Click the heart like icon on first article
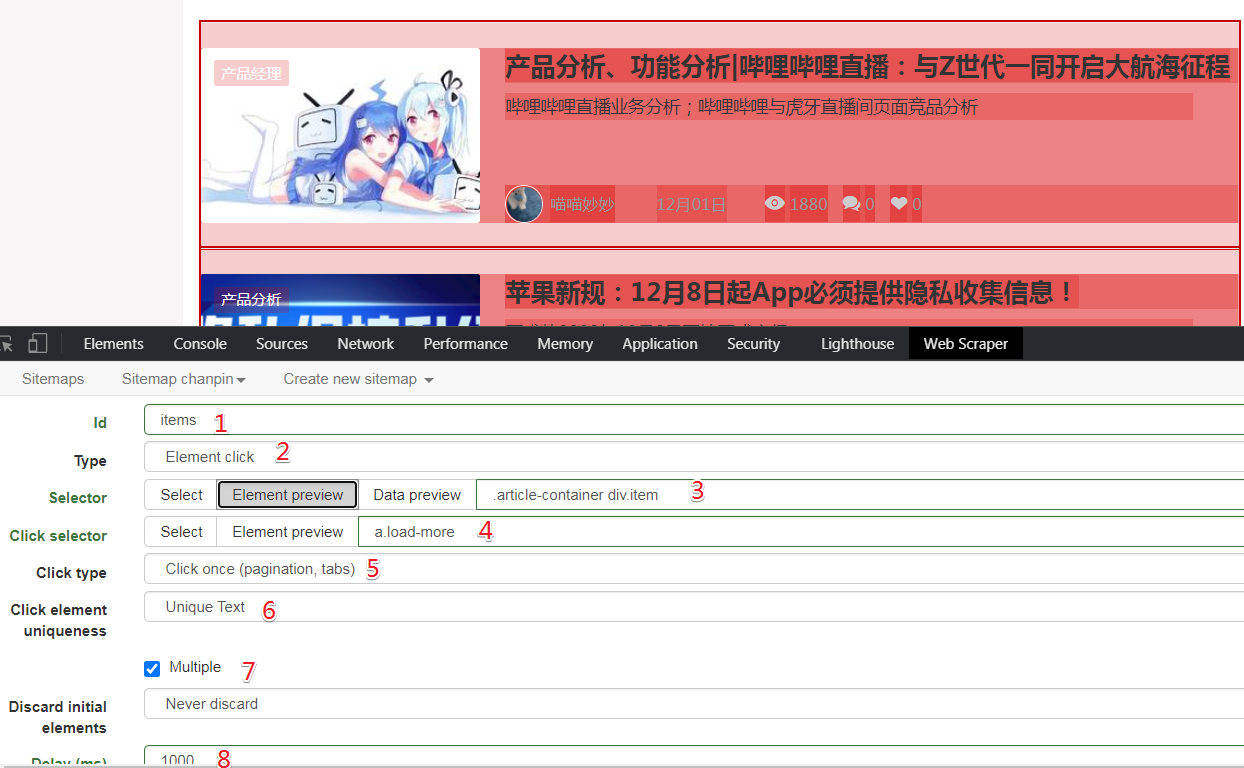This screenshot has height=768, width=1244. [x=898, y=203]
